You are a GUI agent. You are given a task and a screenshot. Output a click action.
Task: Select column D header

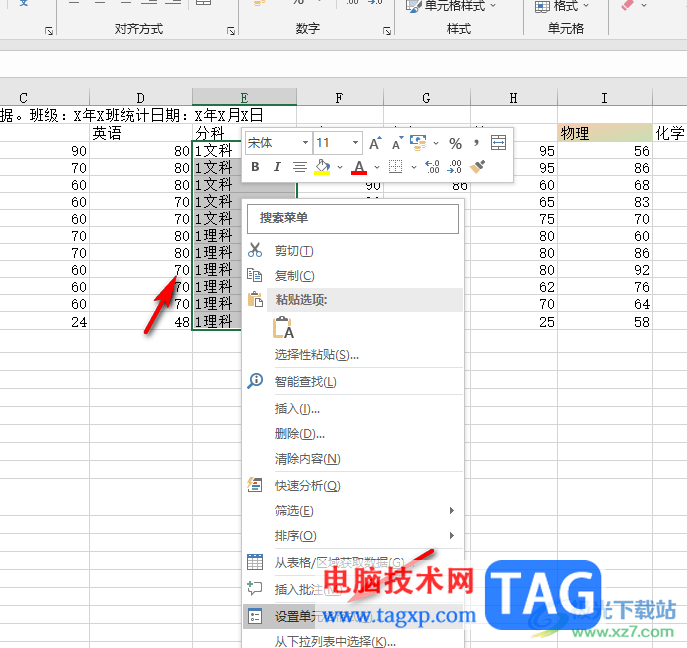pos(141,97)
